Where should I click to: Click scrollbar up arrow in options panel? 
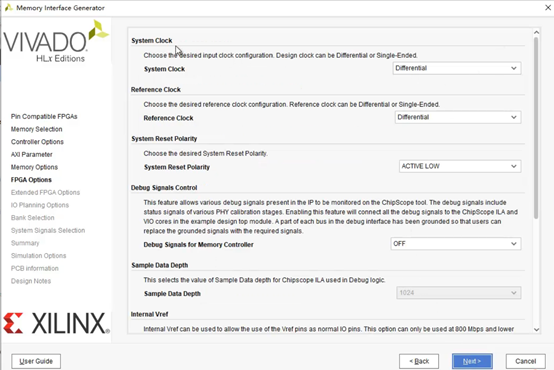coord(536,32)
